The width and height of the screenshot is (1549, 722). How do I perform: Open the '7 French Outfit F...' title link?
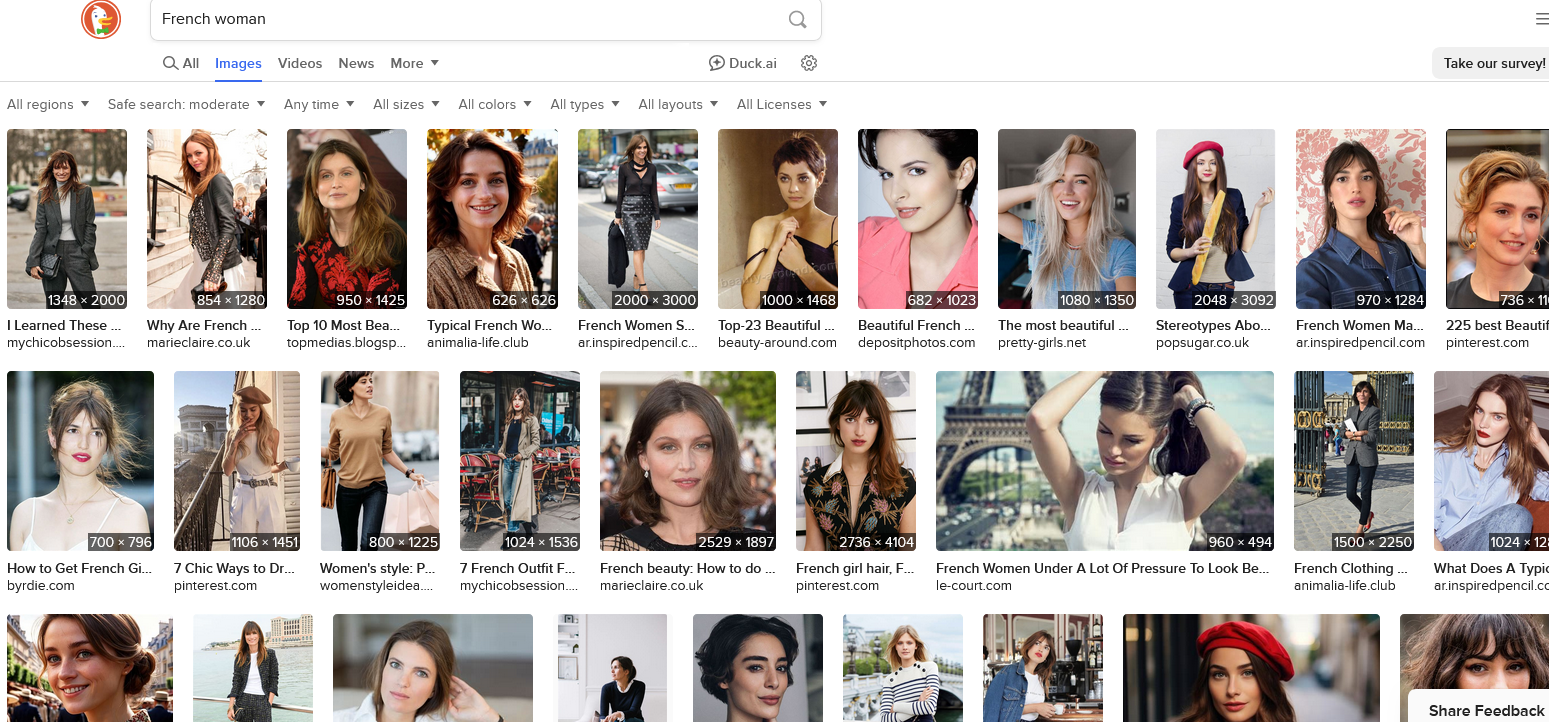click(518, 568)
